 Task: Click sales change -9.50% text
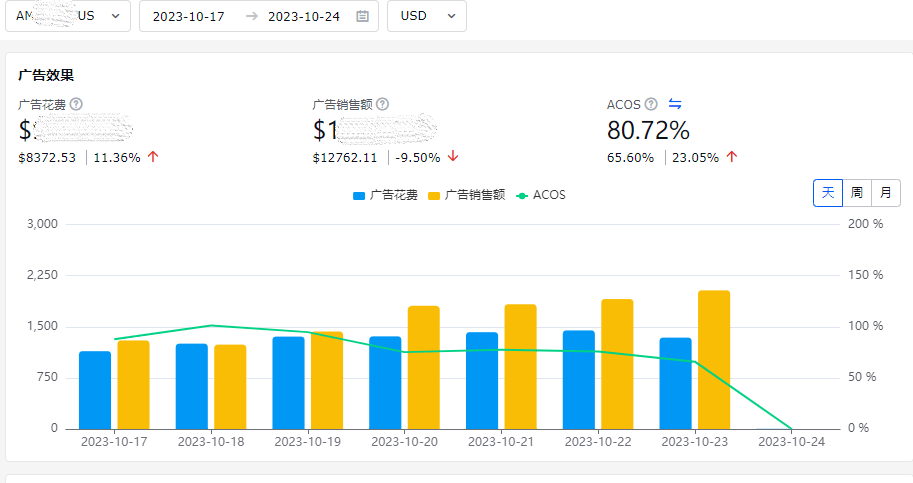[417, 158]
